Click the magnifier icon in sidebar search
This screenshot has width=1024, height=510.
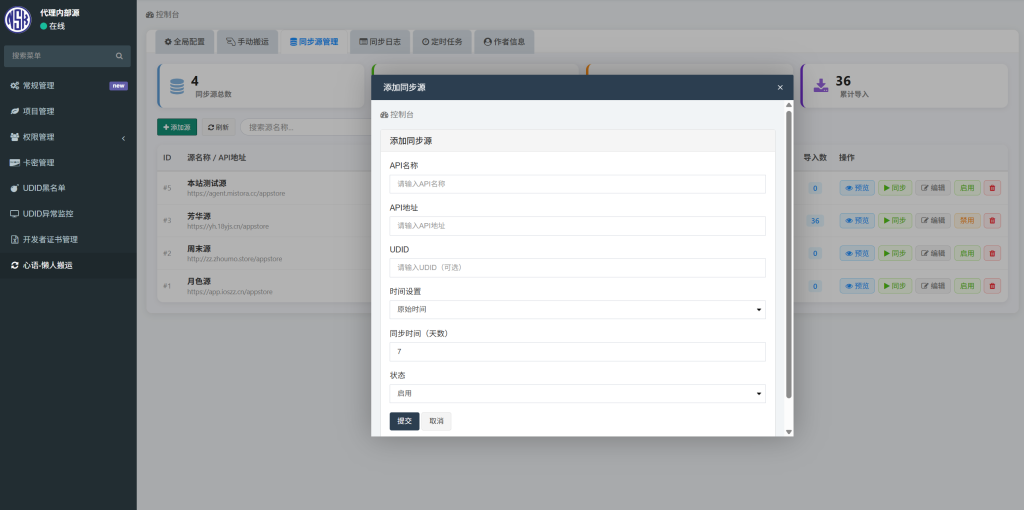[120, 56]
